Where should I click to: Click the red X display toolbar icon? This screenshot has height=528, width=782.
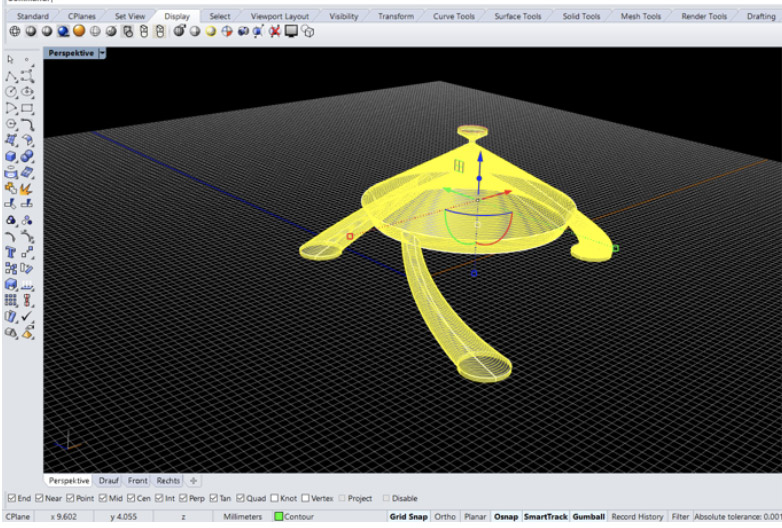coord(274,31)
